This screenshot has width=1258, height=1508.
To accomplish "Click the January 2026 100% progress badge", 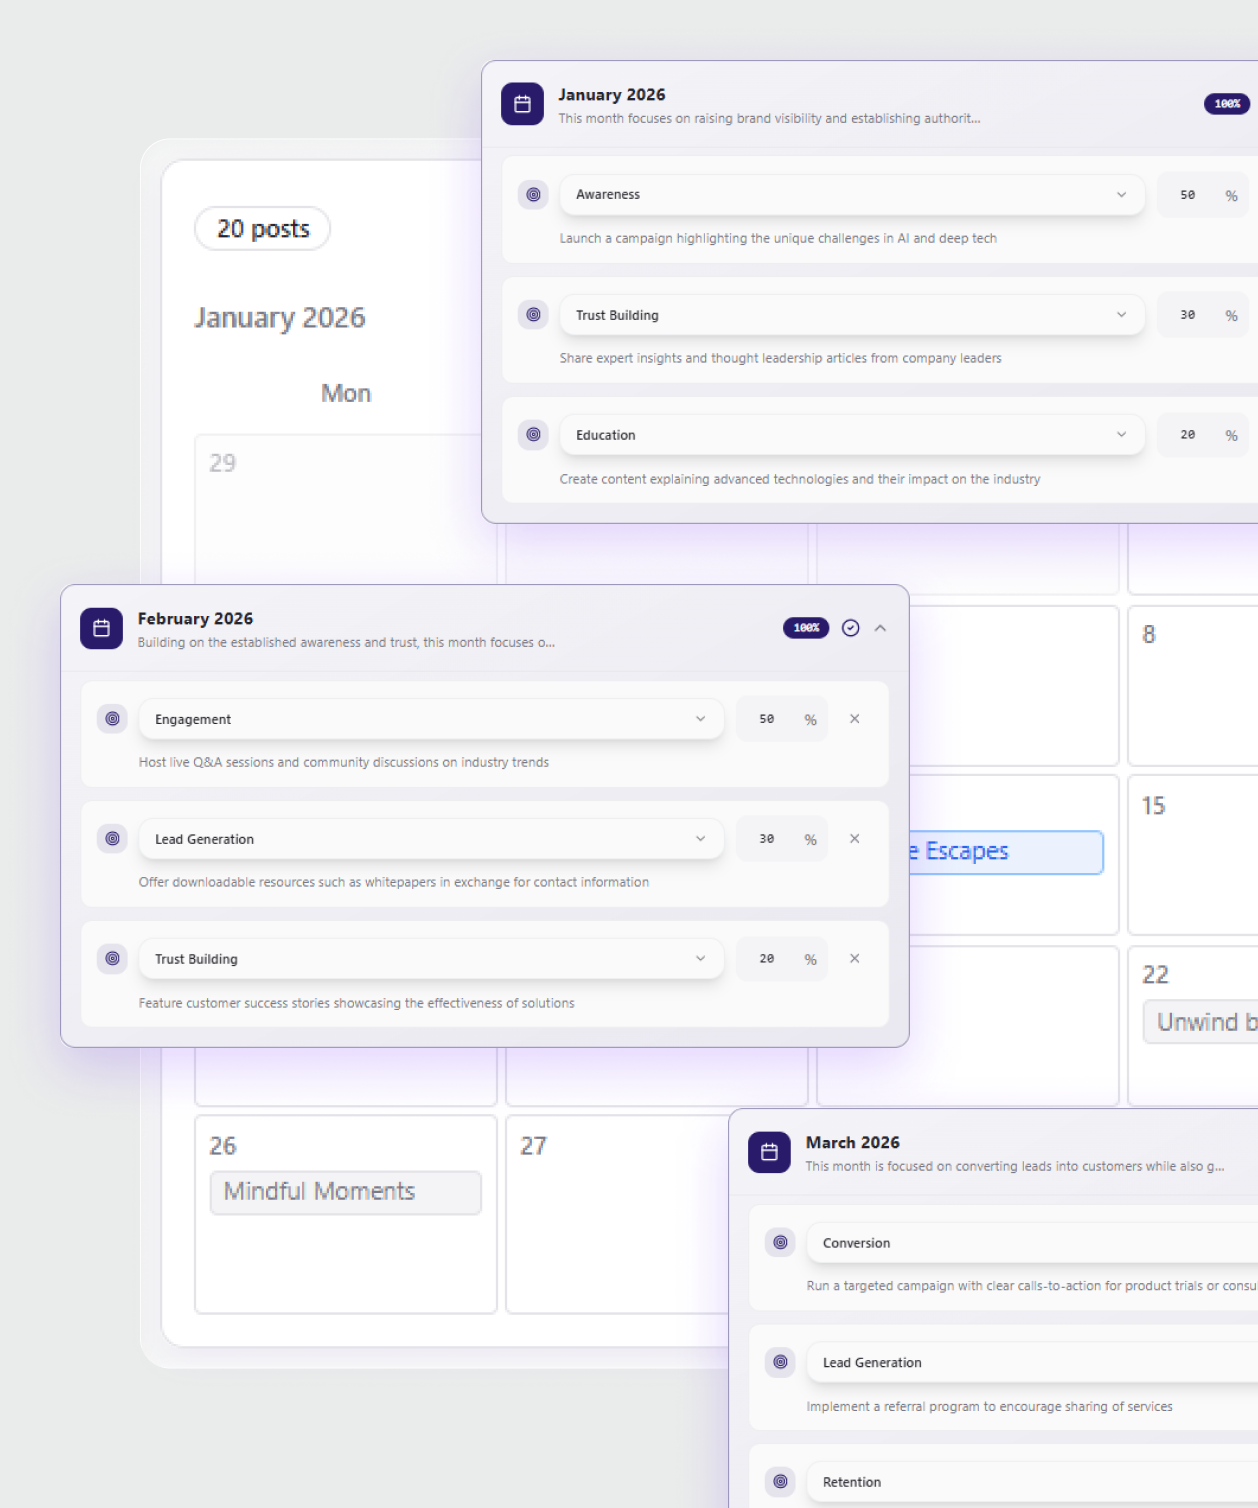I will pyautogui.click(x=1227, y=104).
